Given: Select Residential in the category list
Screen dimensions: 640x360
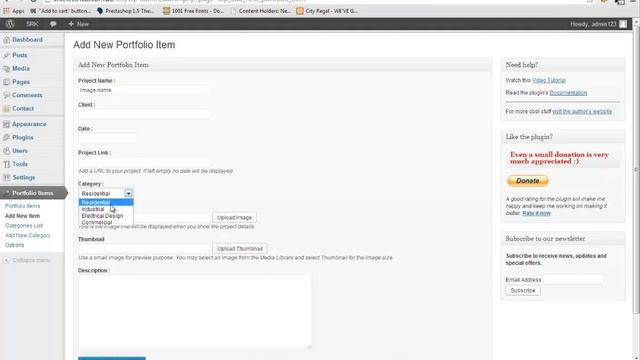Looking at the screenshot, I should click(x=106, y=202).
